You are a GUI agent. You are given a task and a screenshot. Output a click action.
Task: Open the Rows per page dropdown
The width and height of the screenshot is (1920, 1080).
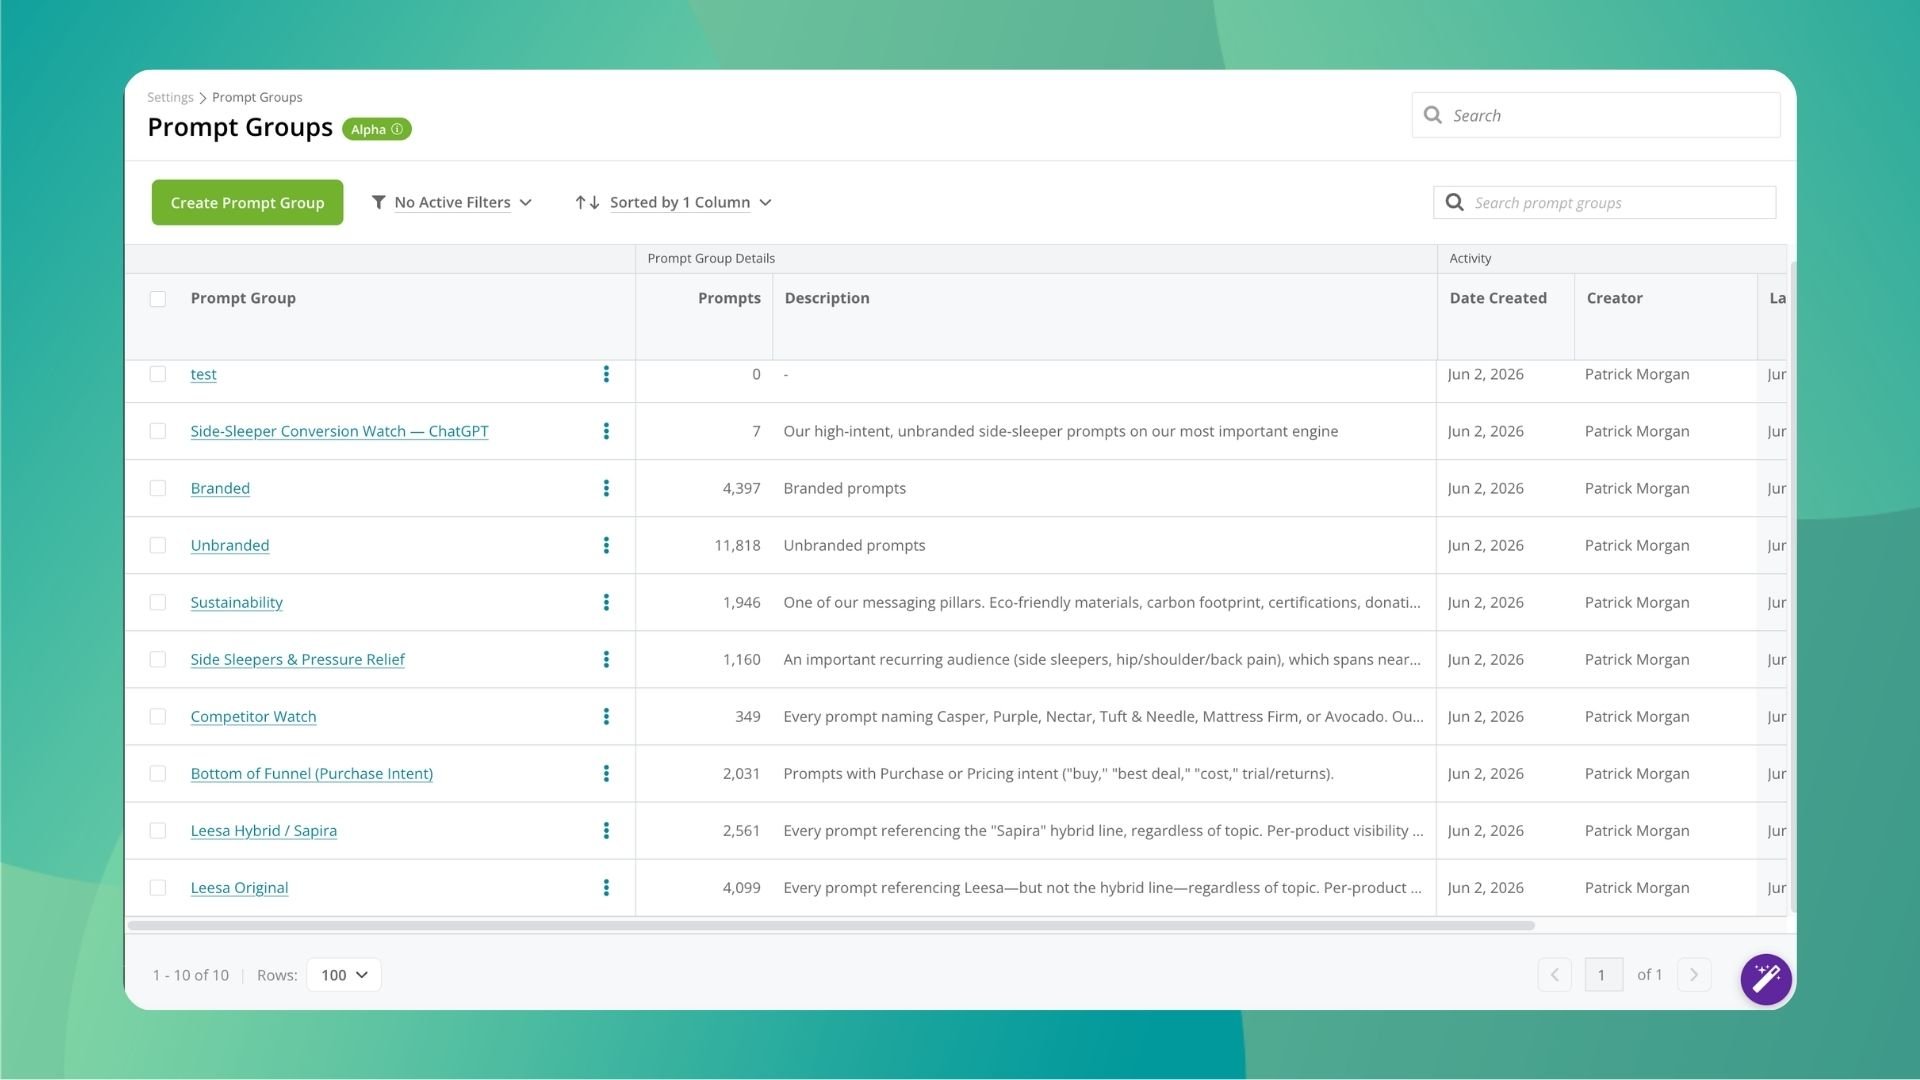point(344,975)
